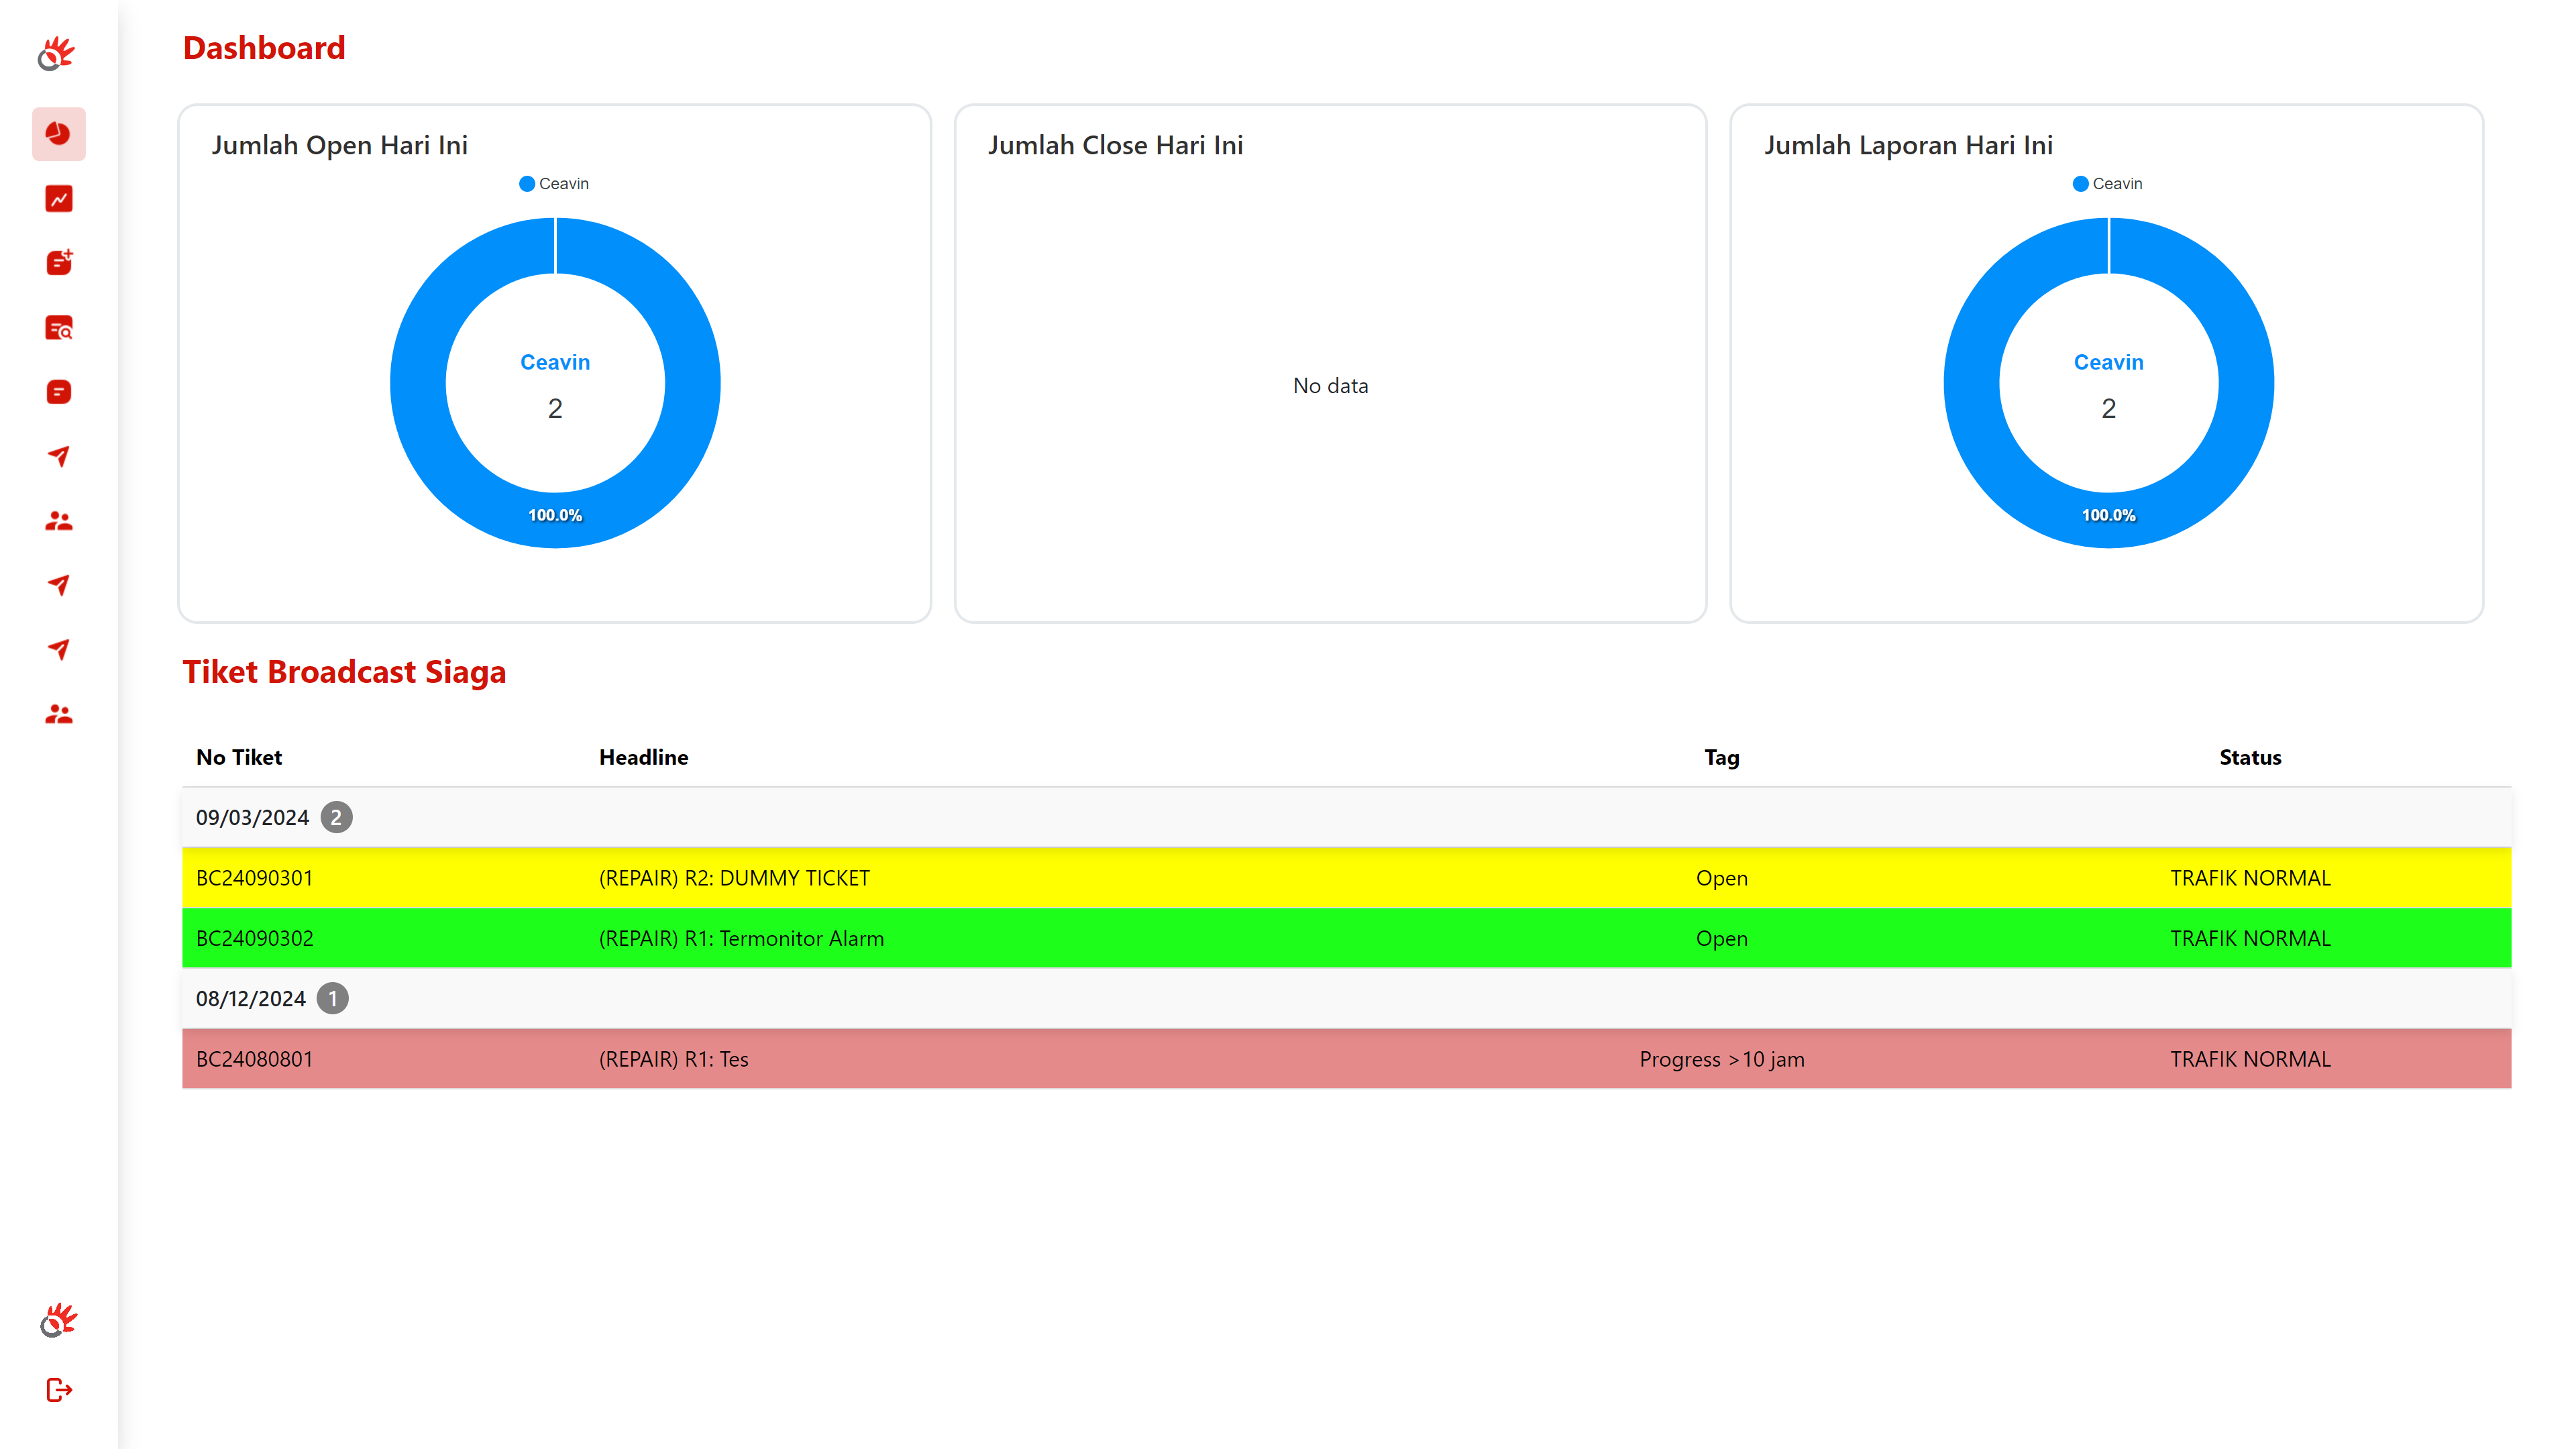
Task: Open the add new ticket sidebar icon
Action: (59, 263)
